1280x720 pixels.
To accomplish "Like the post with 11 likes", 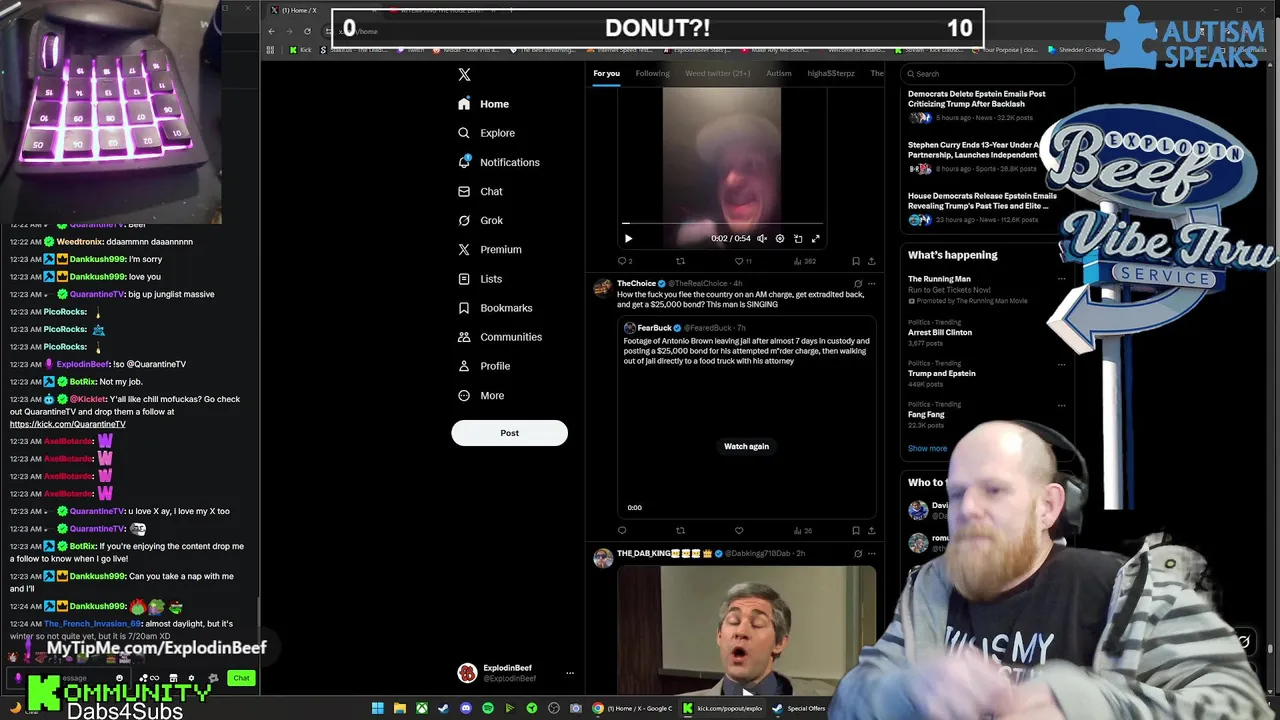I will coord(742,261).
